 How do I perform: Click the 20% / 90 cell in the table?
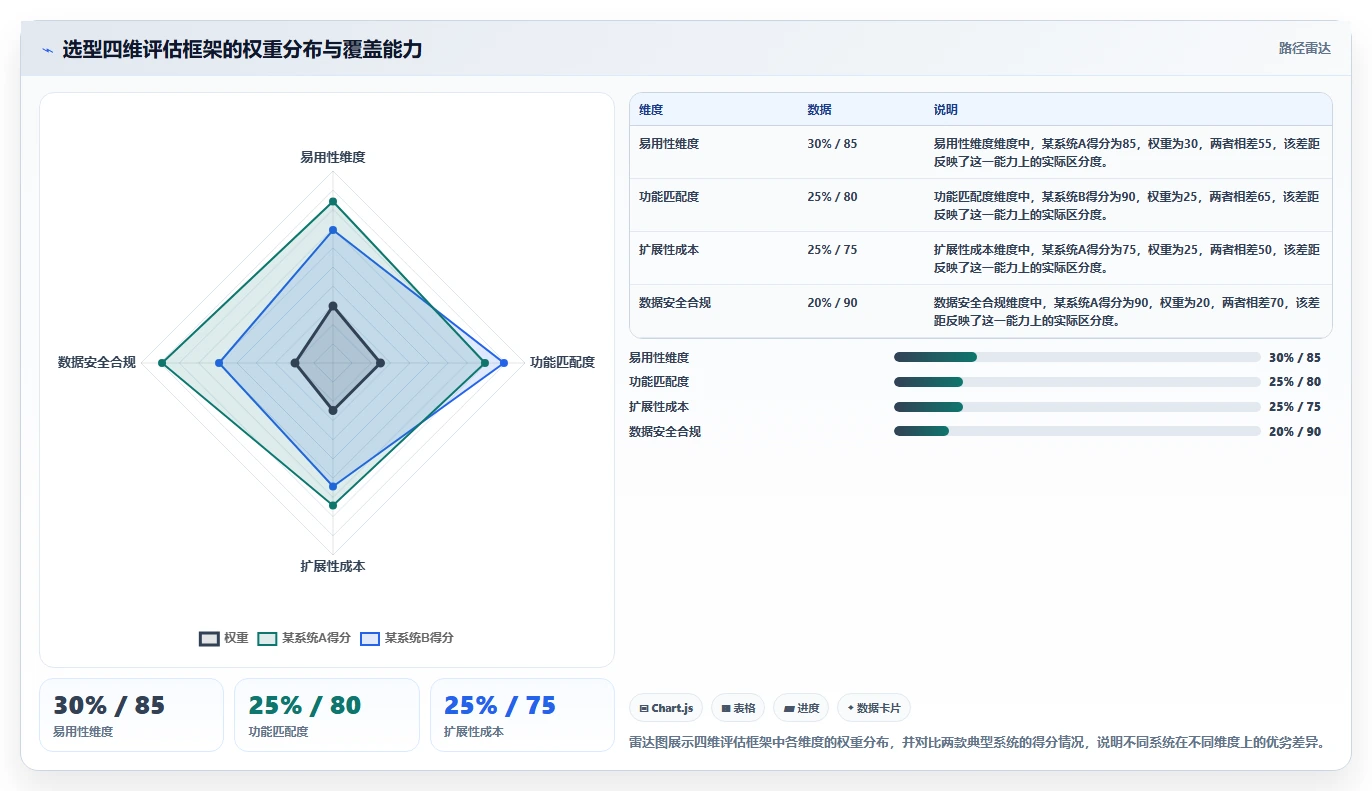click(x=832, y=303)
